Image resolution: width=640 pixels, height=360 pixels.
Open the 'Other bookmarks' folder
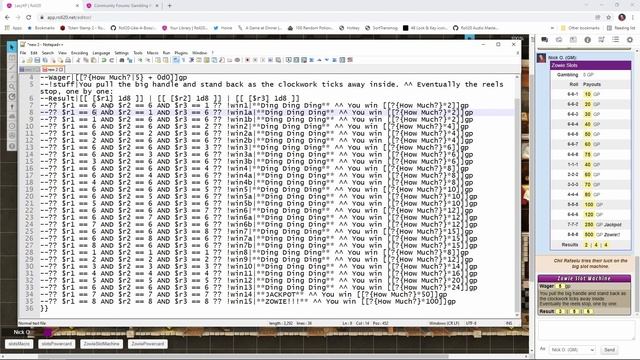click(x=580, y=28)
